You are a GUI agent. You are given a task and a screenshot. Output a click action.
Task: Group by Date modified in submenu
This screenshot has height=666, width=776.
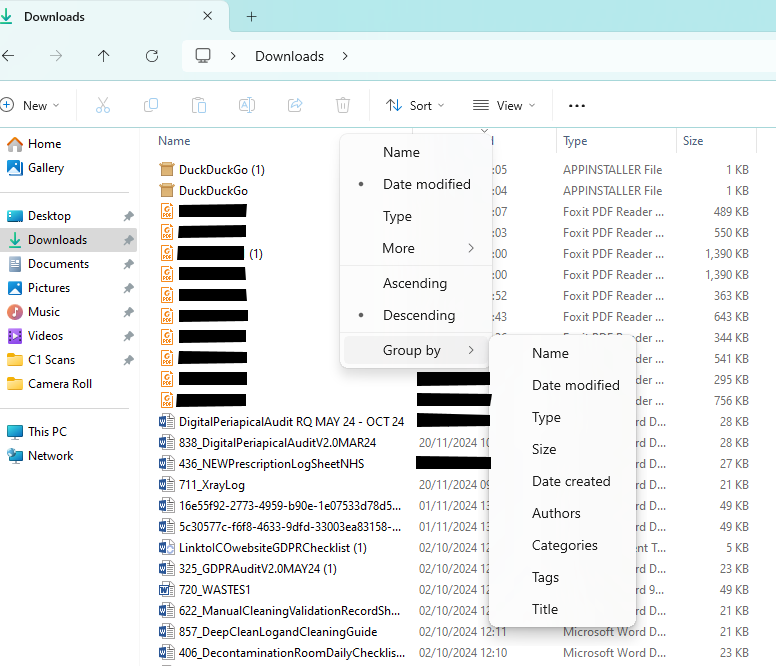[x=562, y=385]
